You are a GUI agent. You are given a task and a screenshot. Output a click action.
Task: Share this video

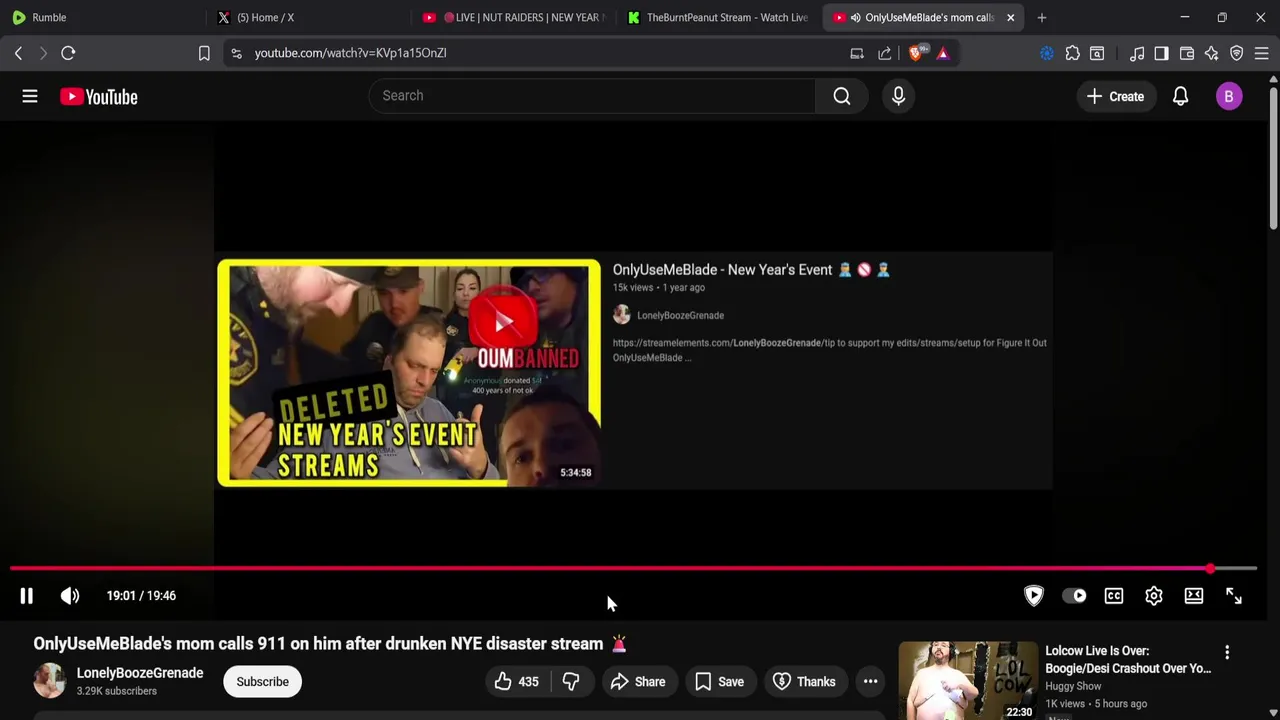[638, 682]
